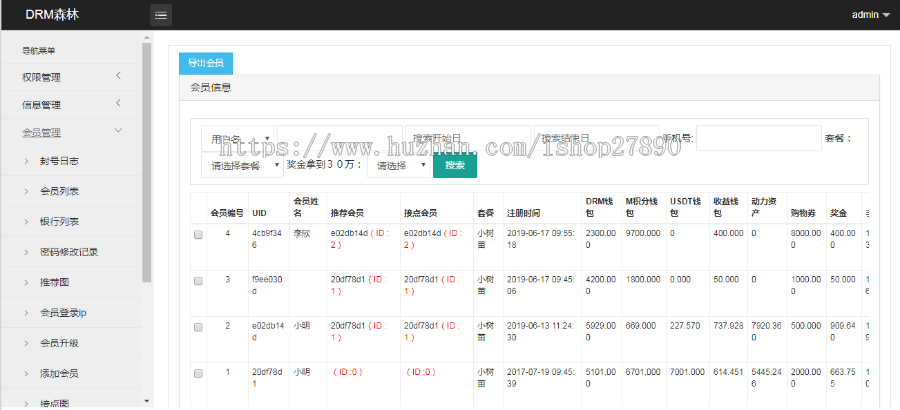Click the sidebar scrollbar thumb
Viewport: 900px width, 410px height.
click(146, 163)
